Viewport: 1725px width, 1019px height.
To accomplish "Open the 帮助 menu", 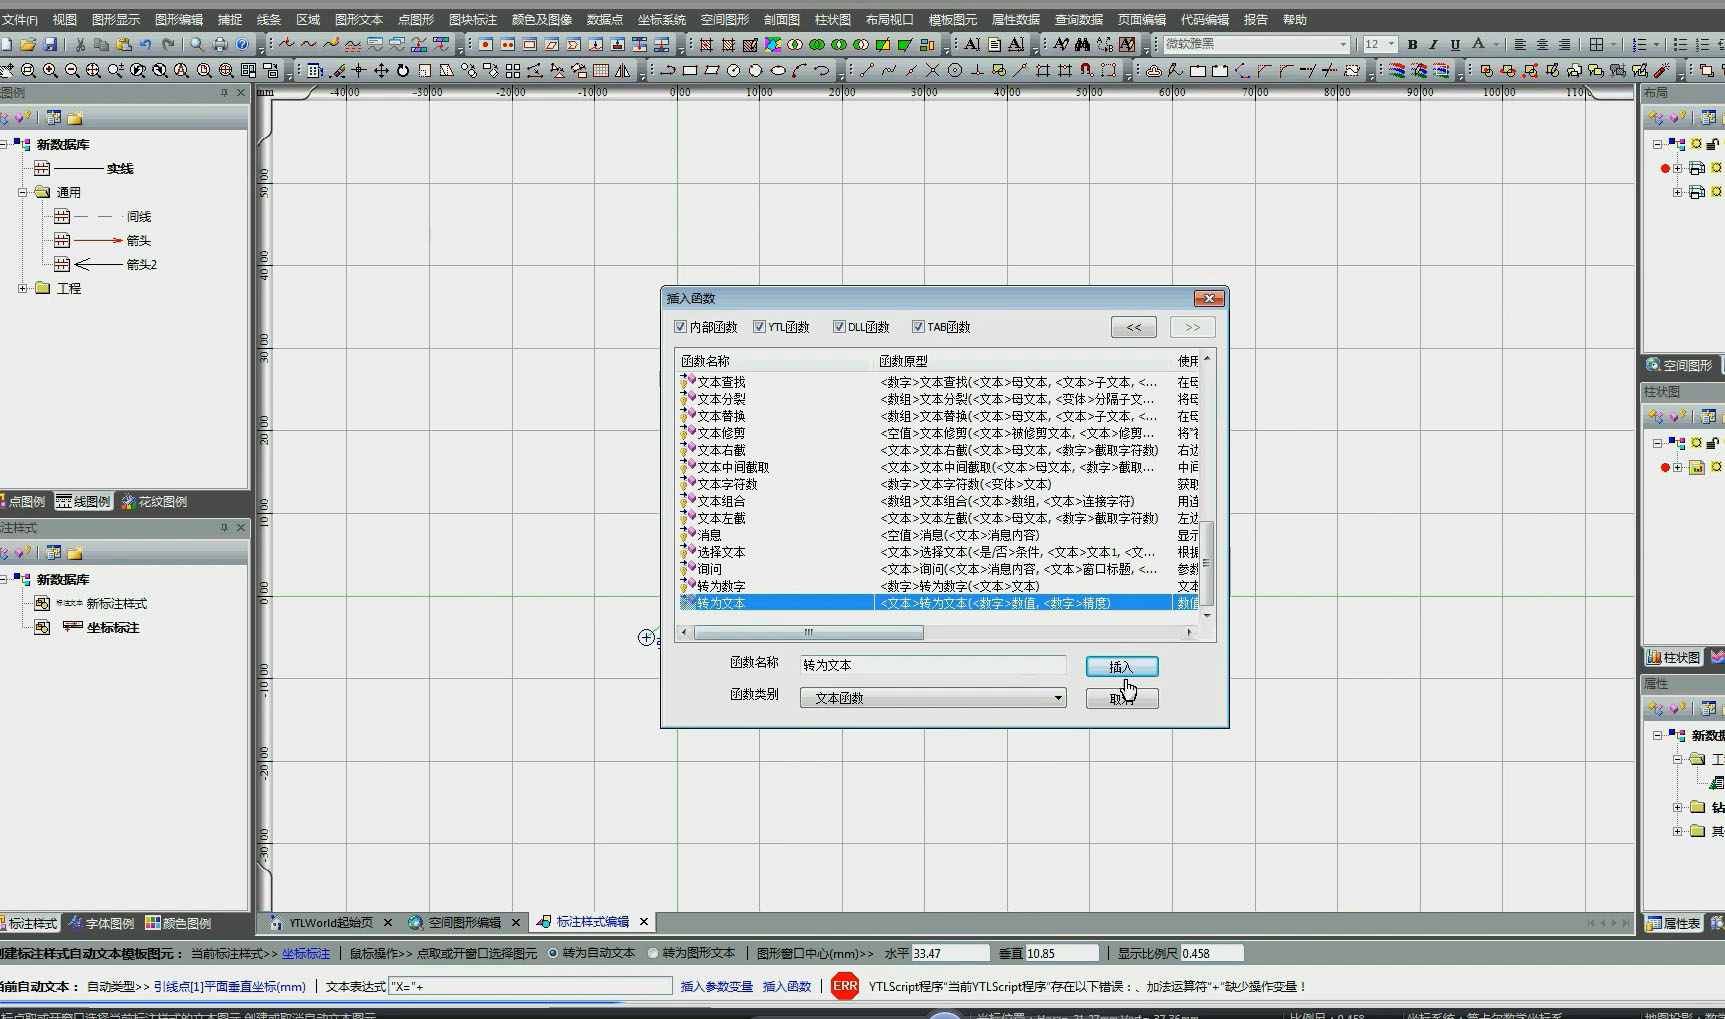I will pos(1295,19).
